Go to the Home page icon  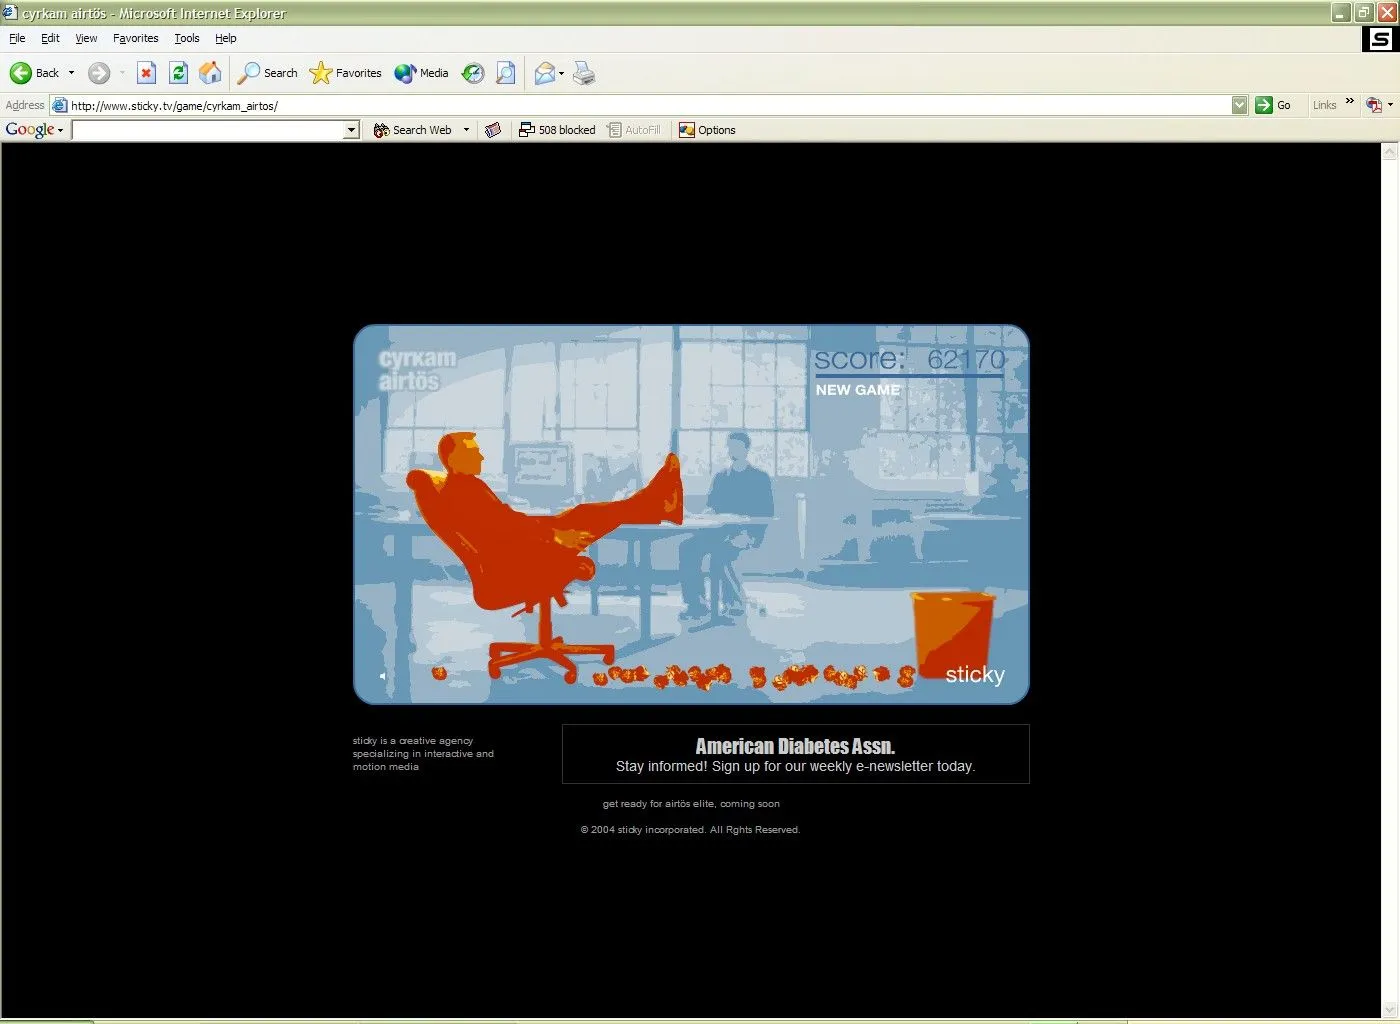click(210, 73)
